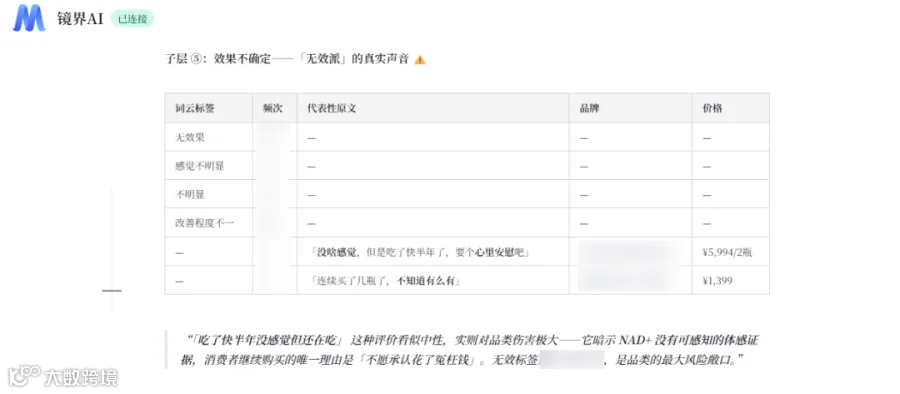This screenshot has height=394, width=900.
Task: Select the 代表性原文 column header
Action: (433, 108)
